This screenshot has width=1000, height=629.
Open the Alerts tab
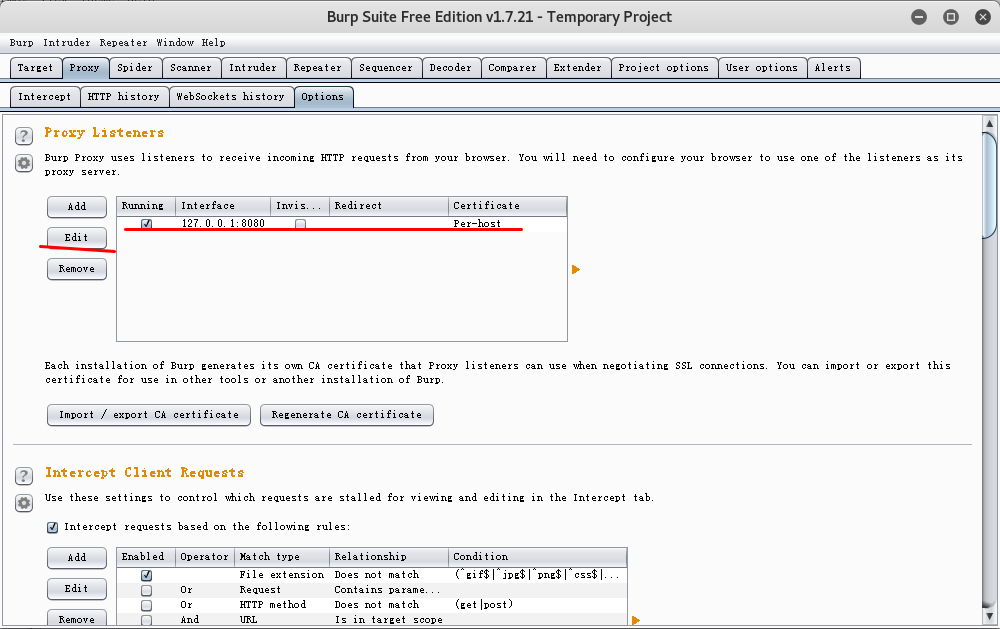833,68
